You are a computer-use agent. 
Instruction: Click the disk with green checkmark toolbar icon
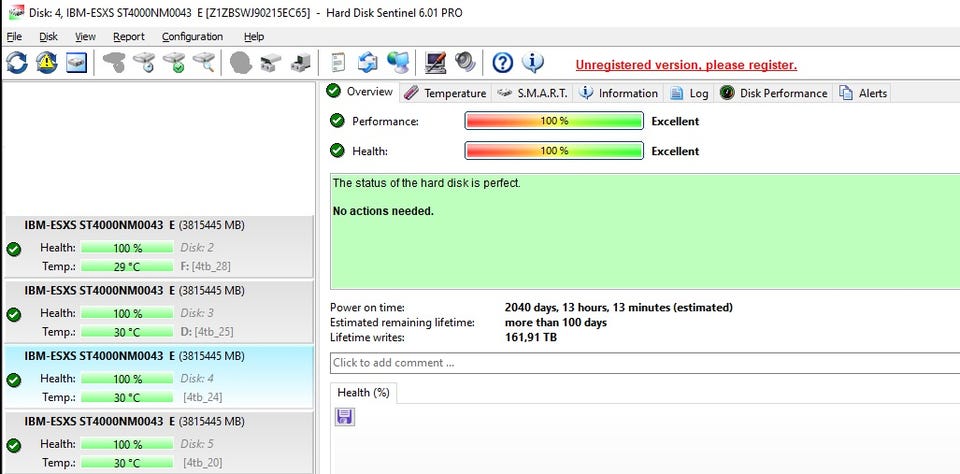pyautogui.click(x=174, y=62)
